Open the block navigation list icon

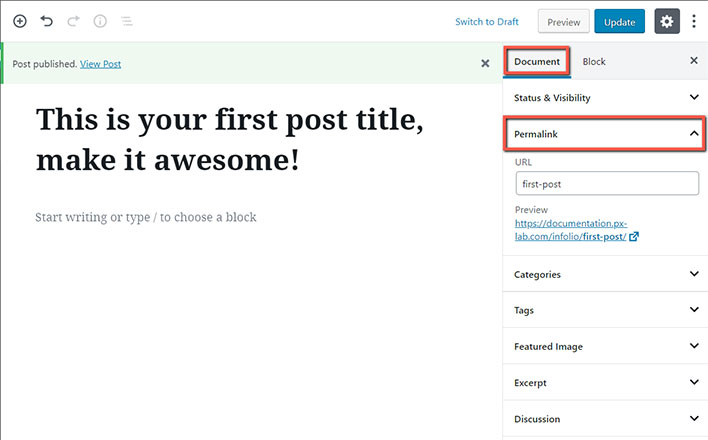[x=127, y=21]
